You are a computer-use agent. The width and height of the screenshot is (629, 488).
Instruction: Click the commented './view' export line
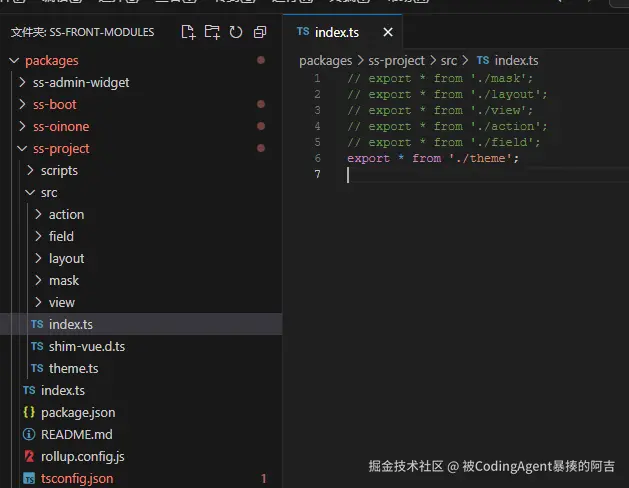440,110
